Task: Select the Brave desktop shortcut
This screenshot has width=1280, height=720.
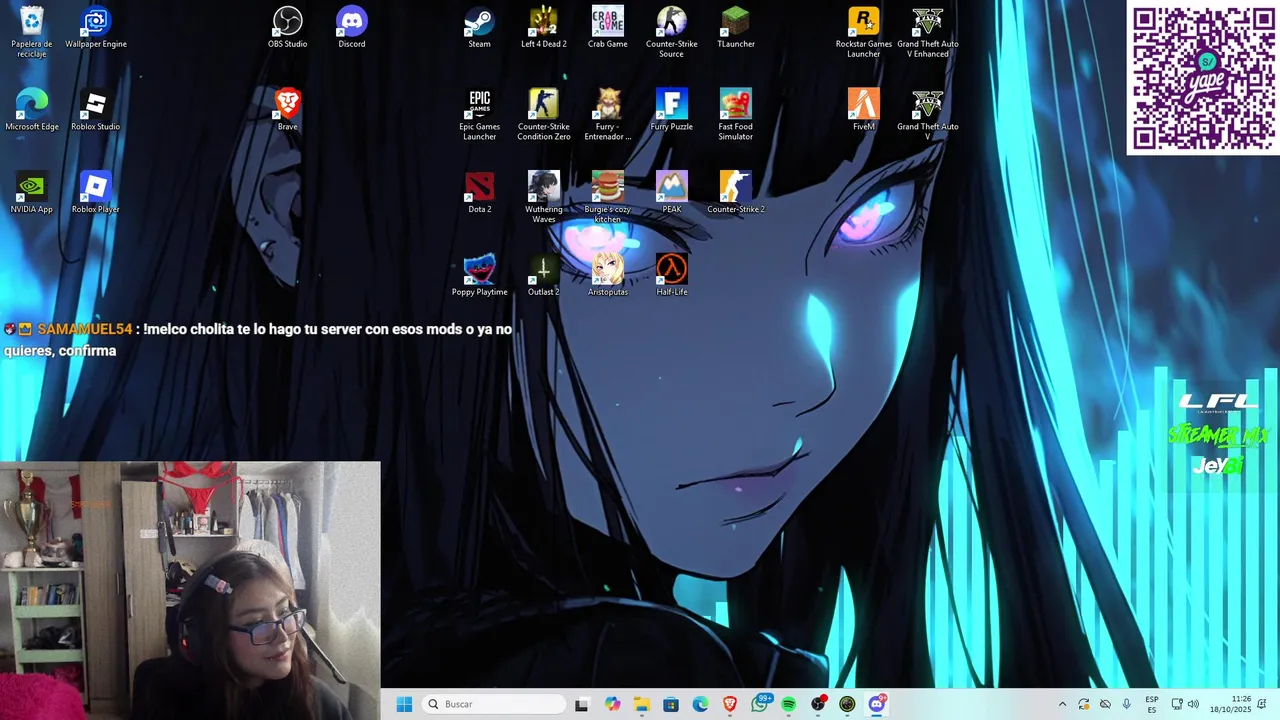Action: pyautogui.click(x=288, y=110)
